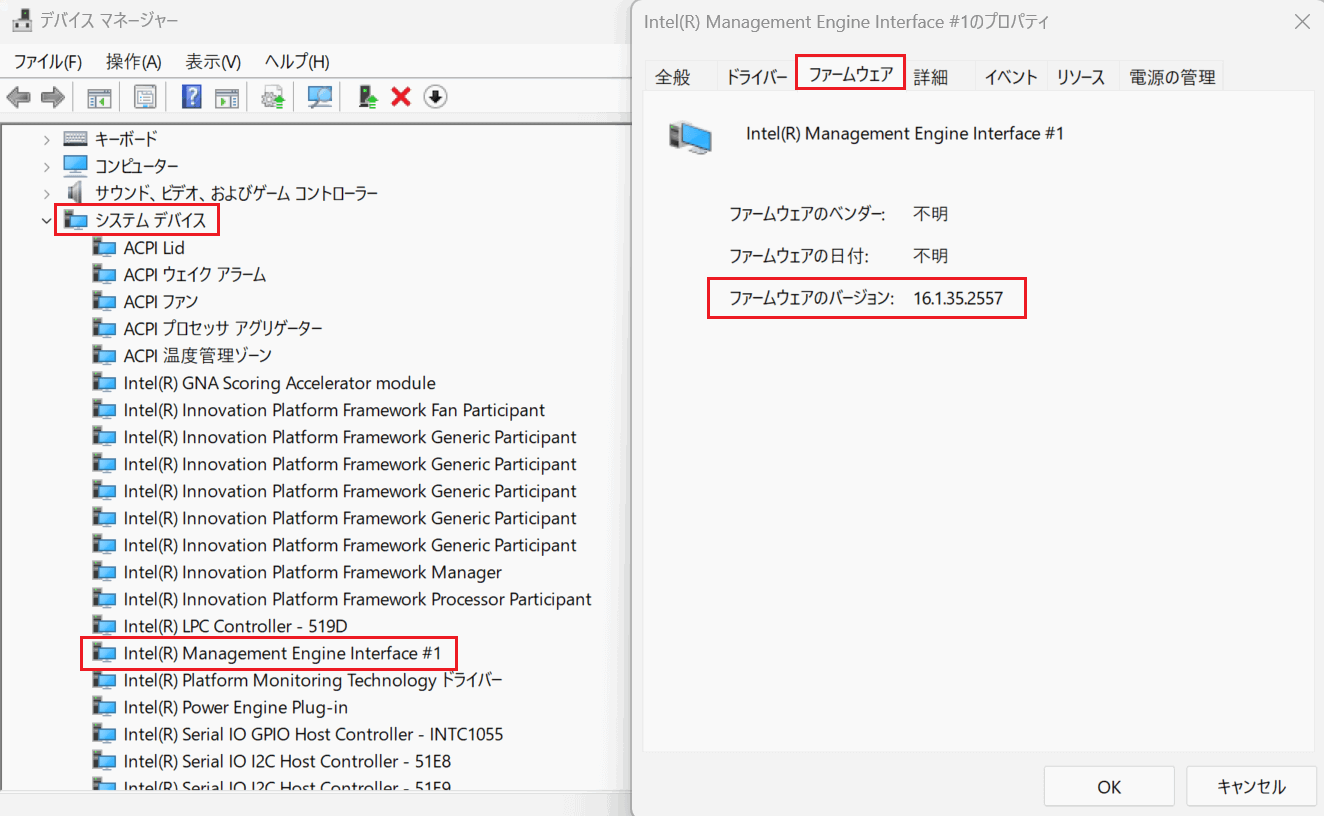Click the ファームウェアの日付 label

click(x=799, y=256)
